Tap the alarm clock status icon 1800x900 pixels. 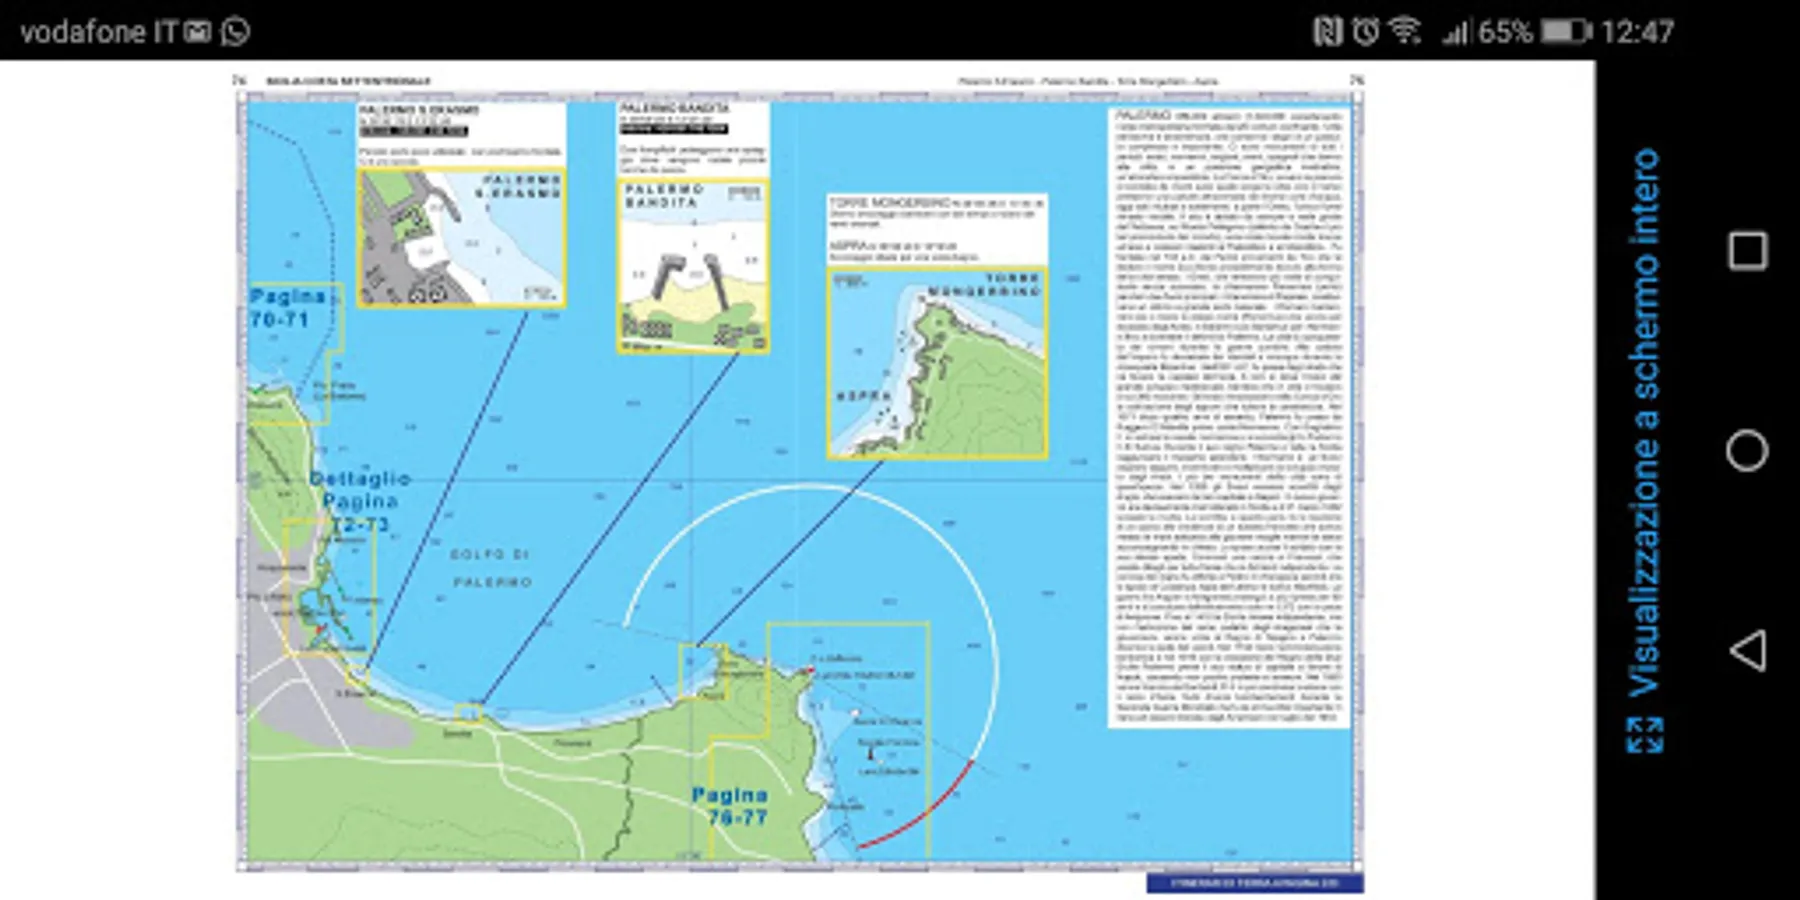pos(1365,32)
